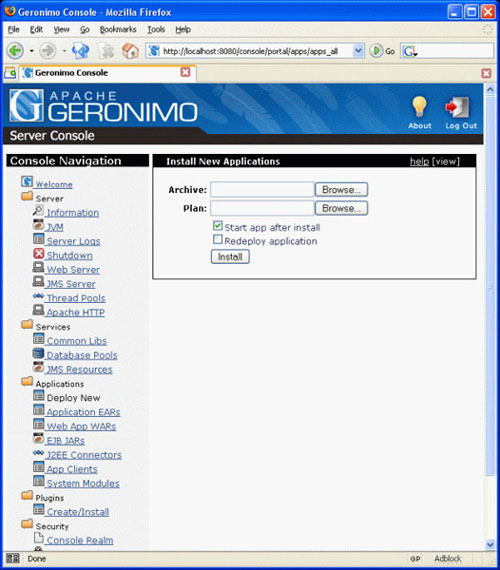The height and width of the screenshot is (570, 500).
Task: Click the JMS Server computer icon
Action: click(x=38, y=281)
